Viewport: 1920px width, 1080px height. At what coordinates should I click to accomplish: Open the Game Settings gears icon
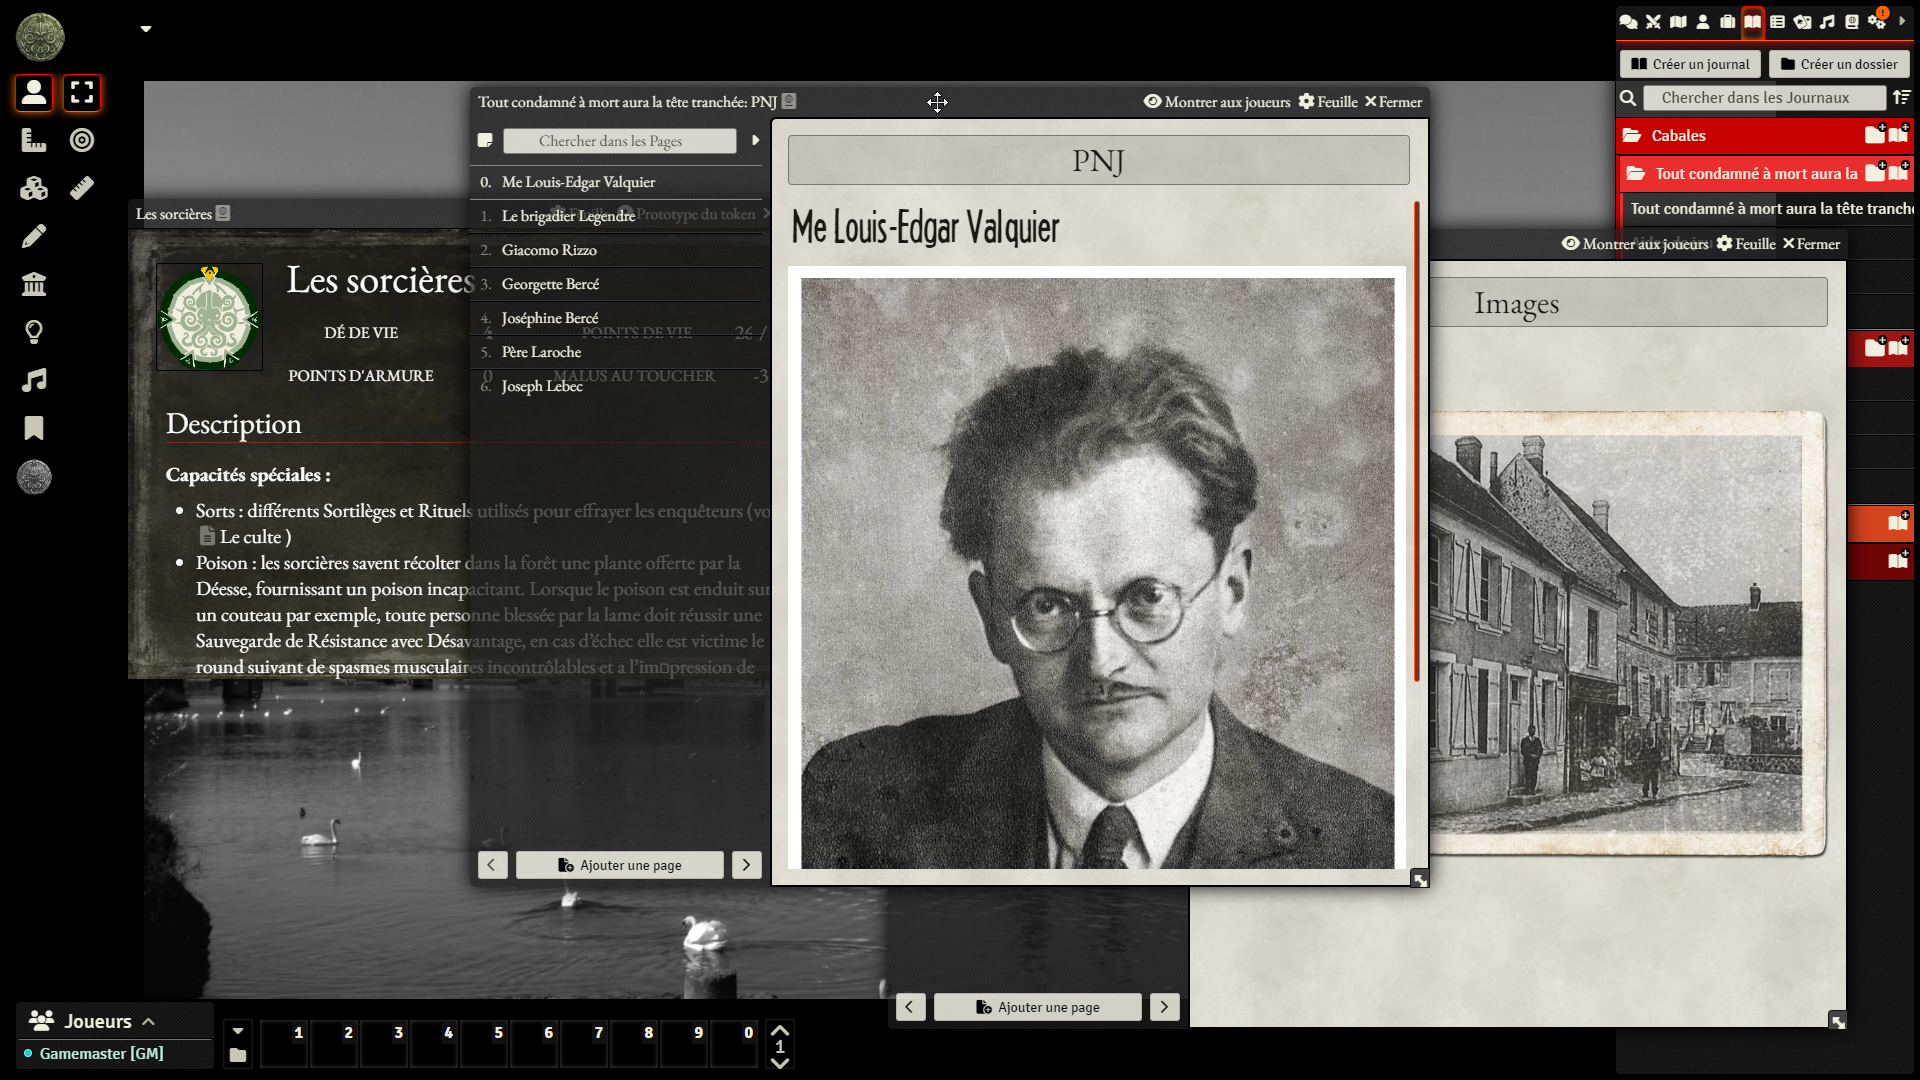tap(1877, 21)
